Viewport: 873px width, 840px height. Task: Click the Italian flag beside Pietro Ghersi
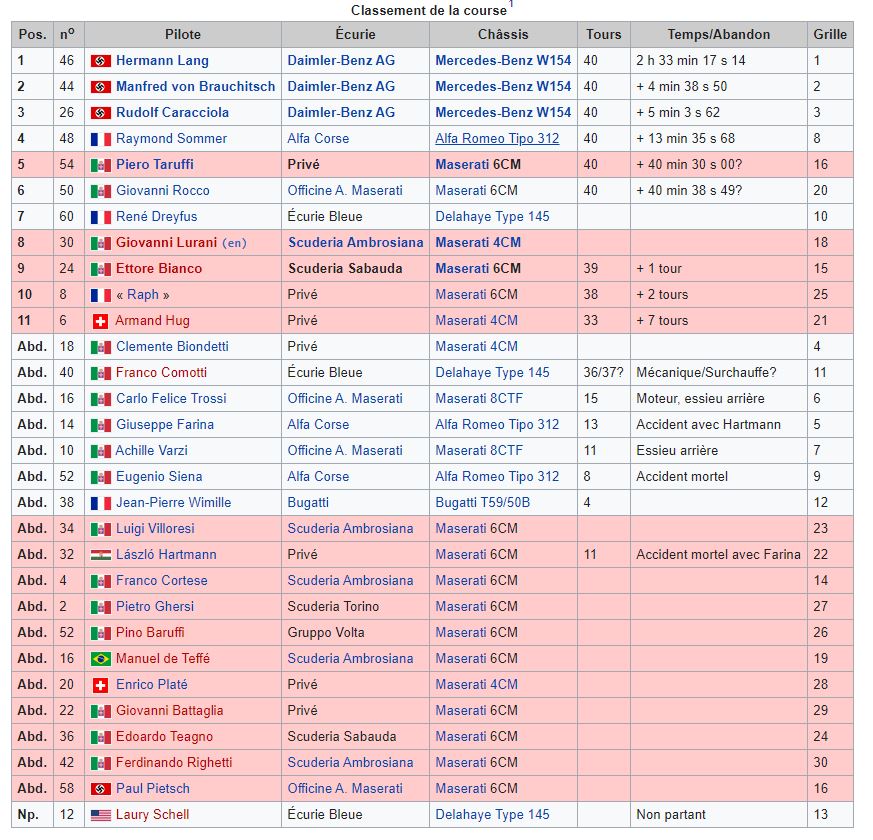pos(101,607)
